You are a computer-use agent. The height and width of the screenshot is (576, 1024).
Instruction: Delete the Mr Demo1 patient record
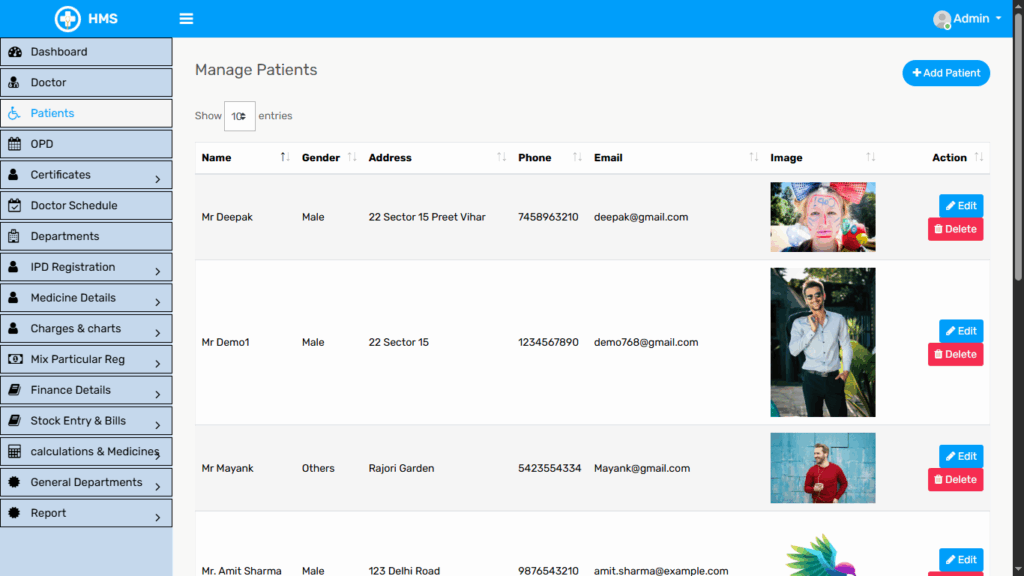point(955,354)
